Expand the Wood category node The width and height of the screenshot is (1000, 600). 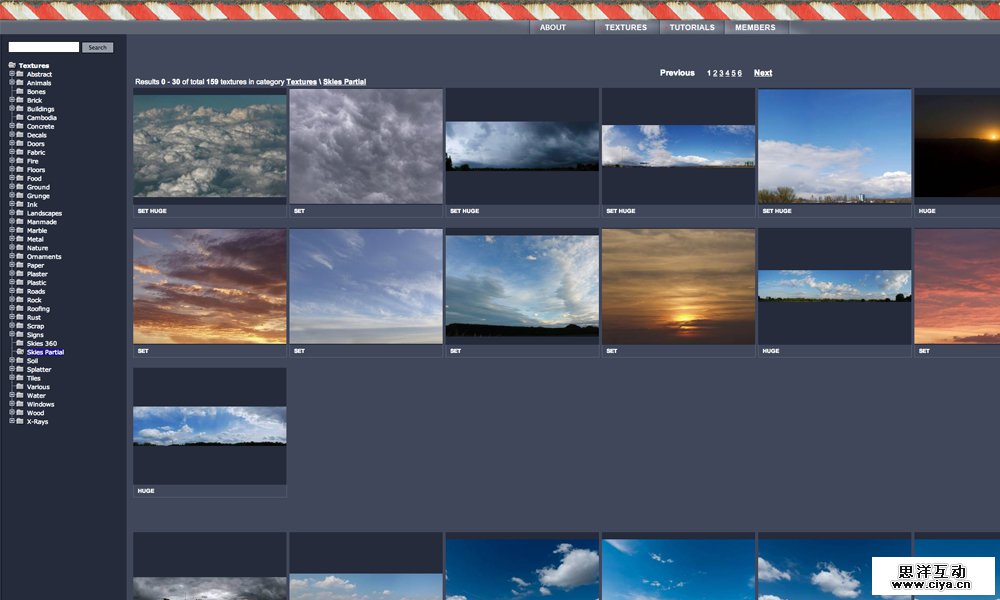point(12,413)
